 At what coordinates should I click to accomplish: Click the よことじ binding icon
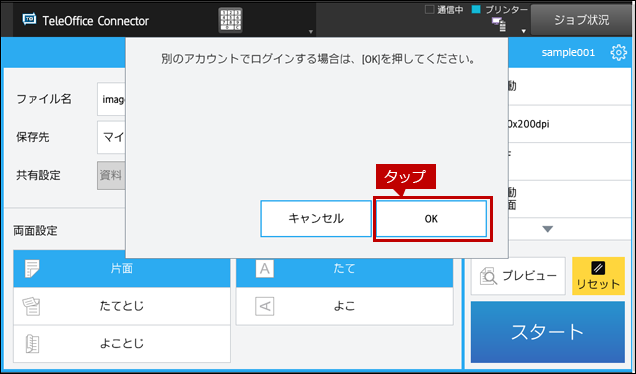pos(32,344)
